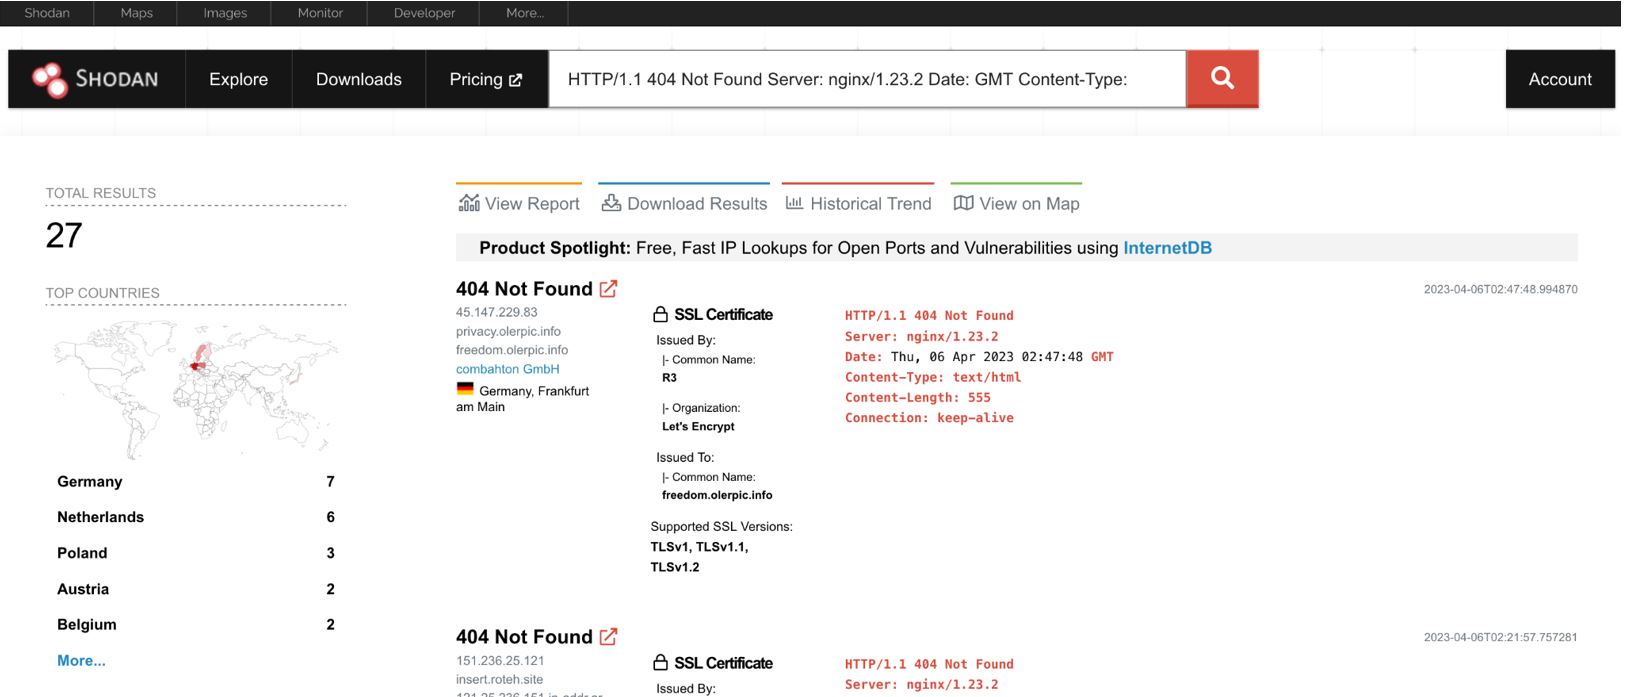The height and width of the screenshot is (697, 1636).
Task: Click hostname insert.roteh.site
Action: pos(499,679)
